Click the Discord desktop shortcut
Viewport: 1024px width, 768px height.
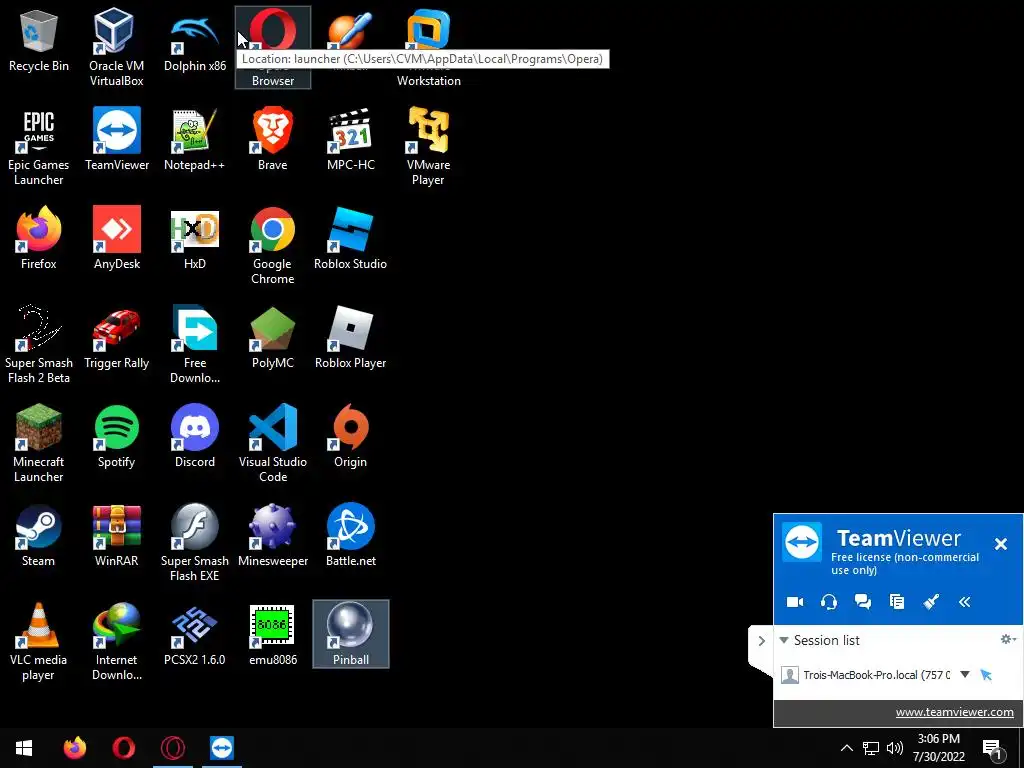pos(195,437)
